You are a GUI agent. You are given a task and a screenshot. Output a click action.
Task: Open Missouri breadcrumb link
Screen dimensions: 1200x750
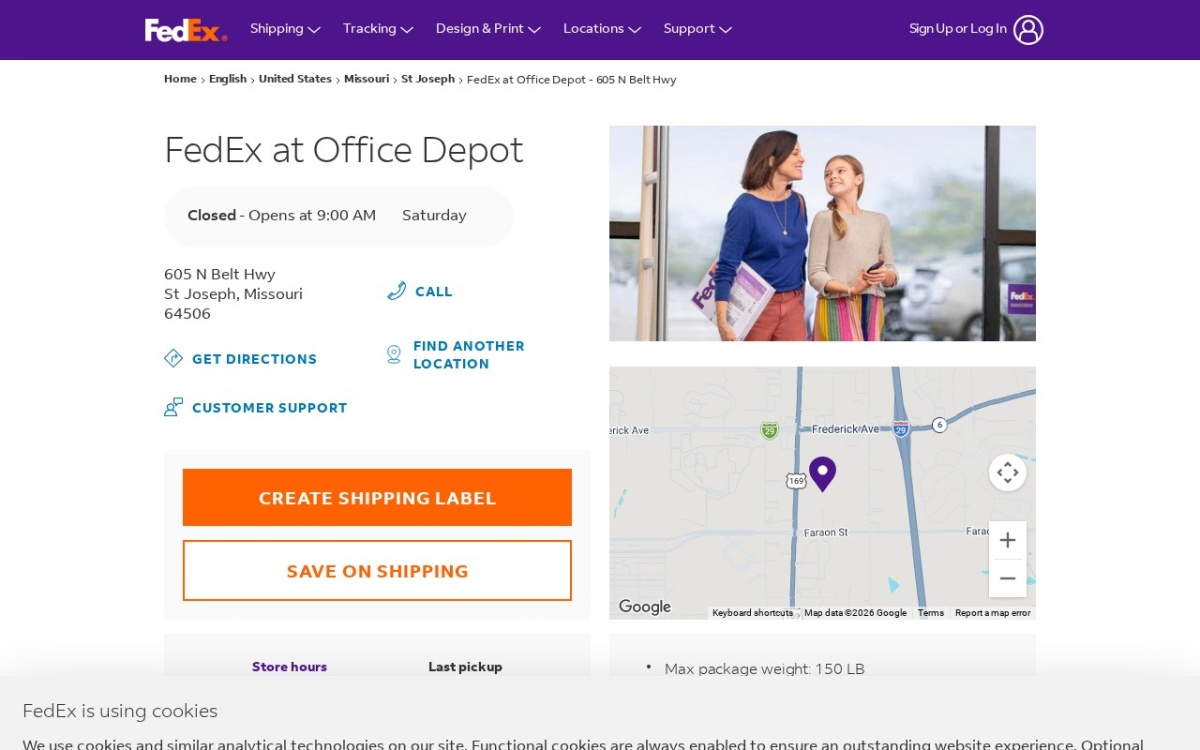[x=366, y=79]
